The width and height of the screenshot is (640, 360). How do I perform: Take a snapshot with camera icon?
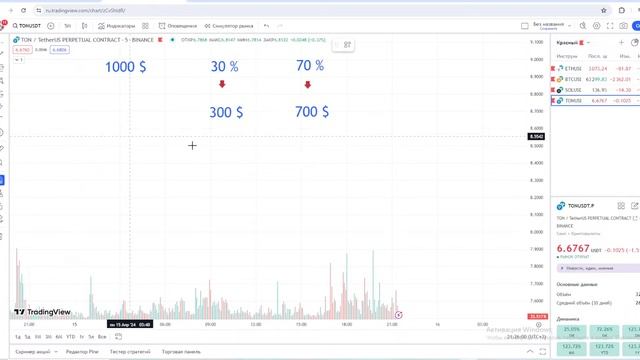pyautogui.click(x=623, y=26)
